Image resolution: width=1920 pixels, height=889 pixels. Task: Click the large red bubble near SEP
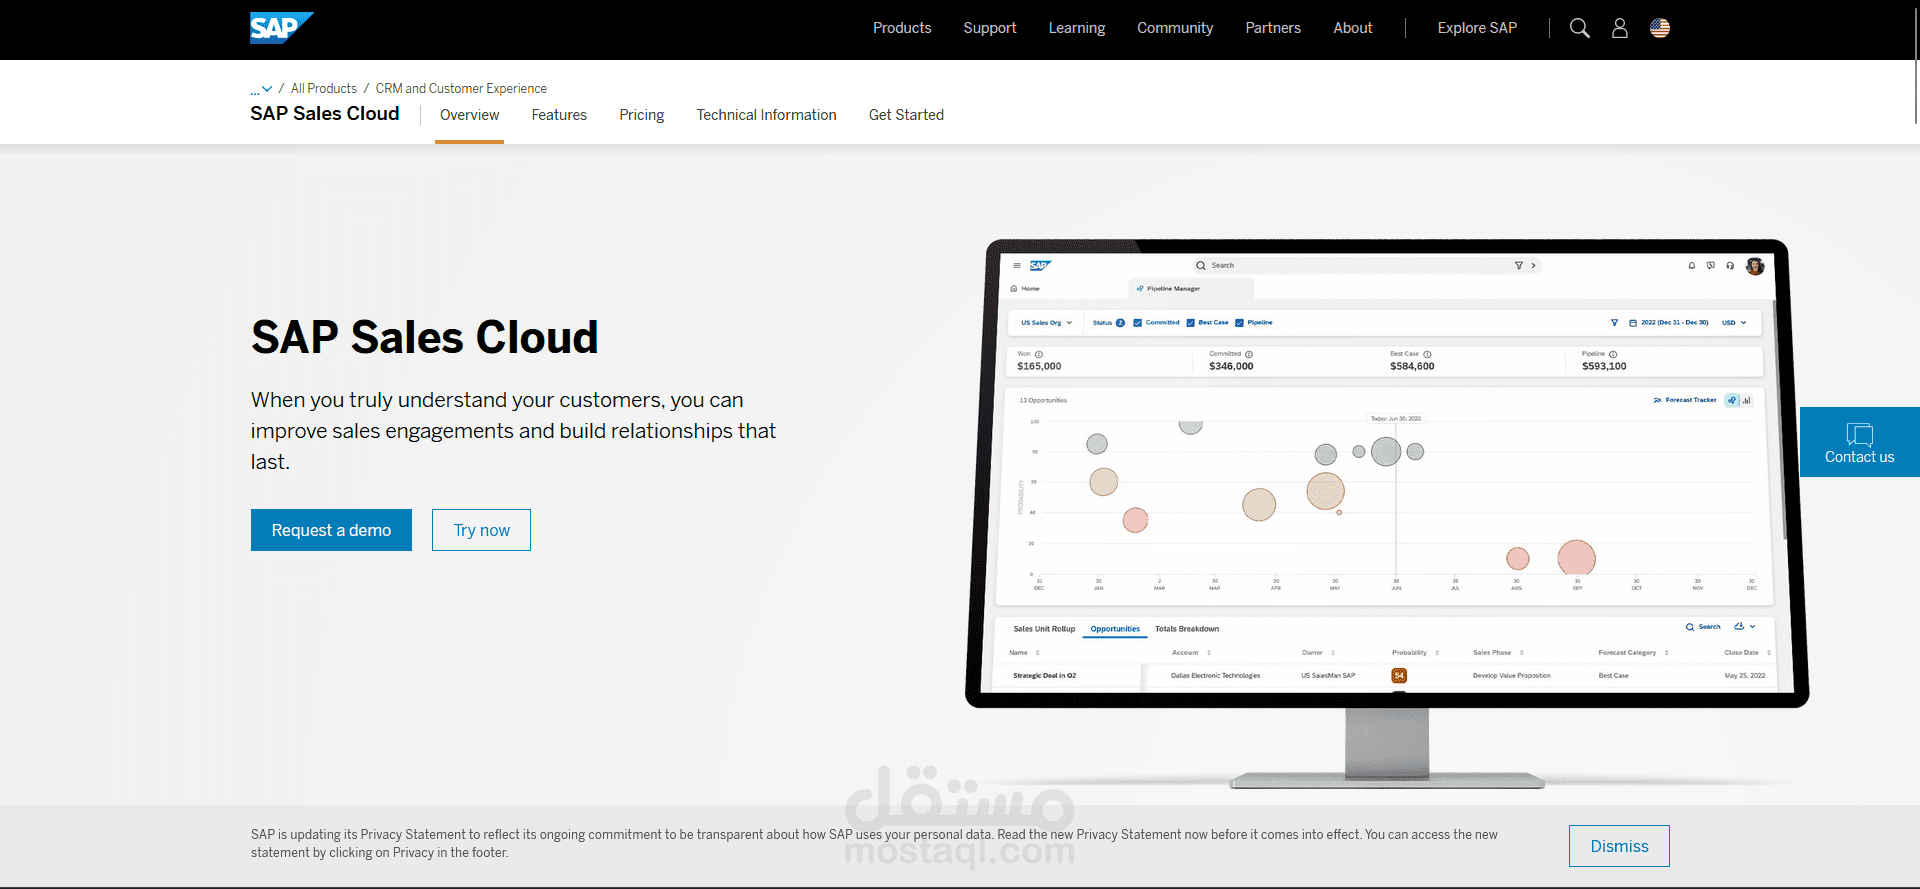(1576, 558)
